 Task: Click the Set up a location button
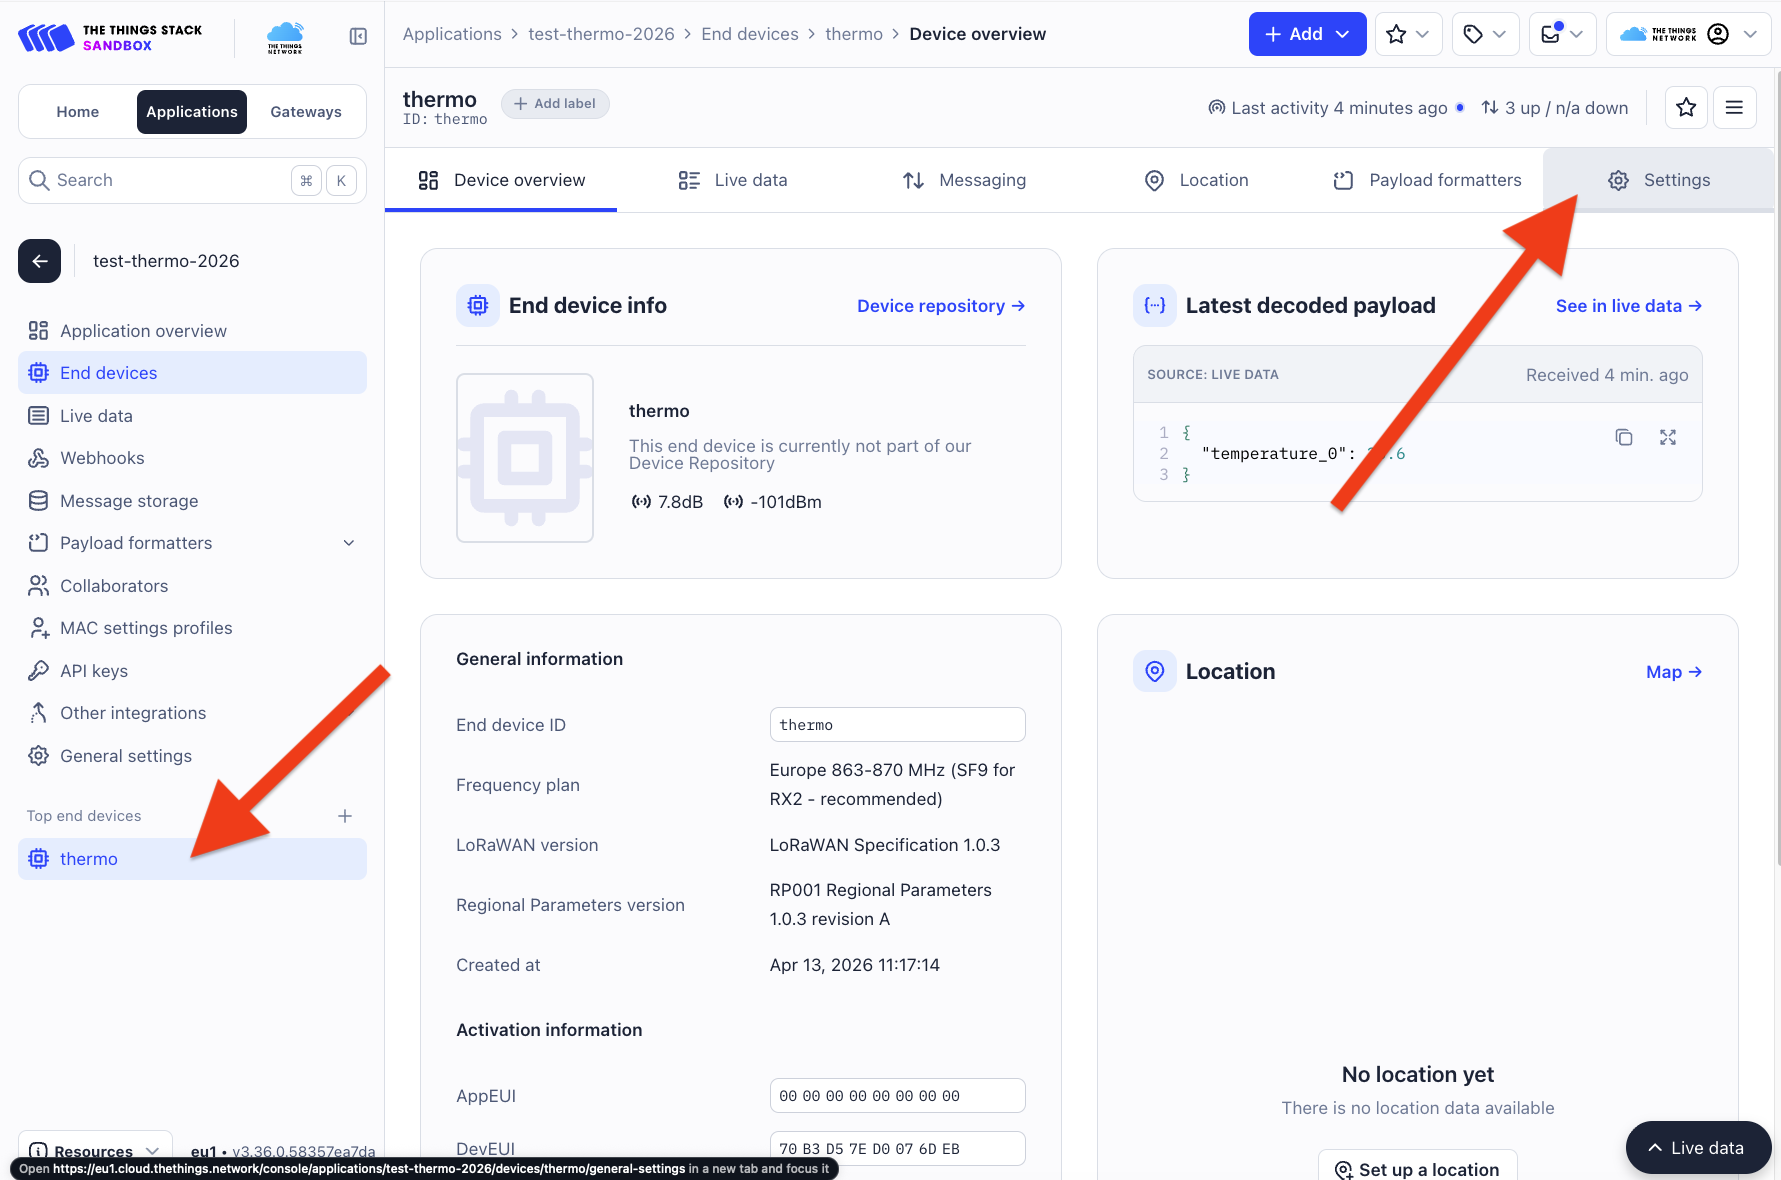(1417, 1168)
